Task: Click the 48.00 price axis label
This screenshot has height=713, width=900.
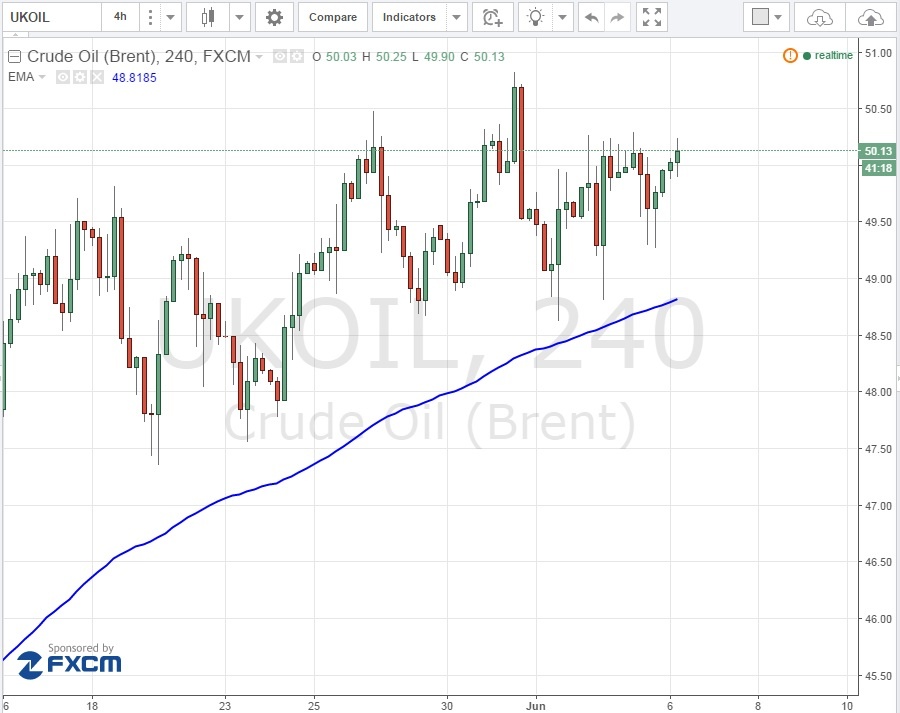Action: coord(879,392)
